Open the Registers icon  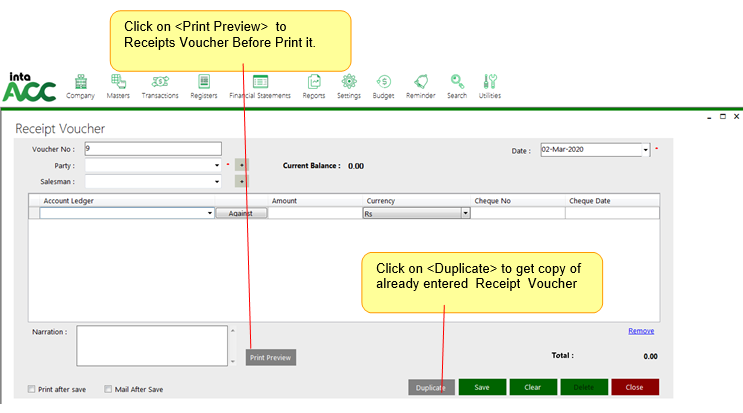click(204, 83)
